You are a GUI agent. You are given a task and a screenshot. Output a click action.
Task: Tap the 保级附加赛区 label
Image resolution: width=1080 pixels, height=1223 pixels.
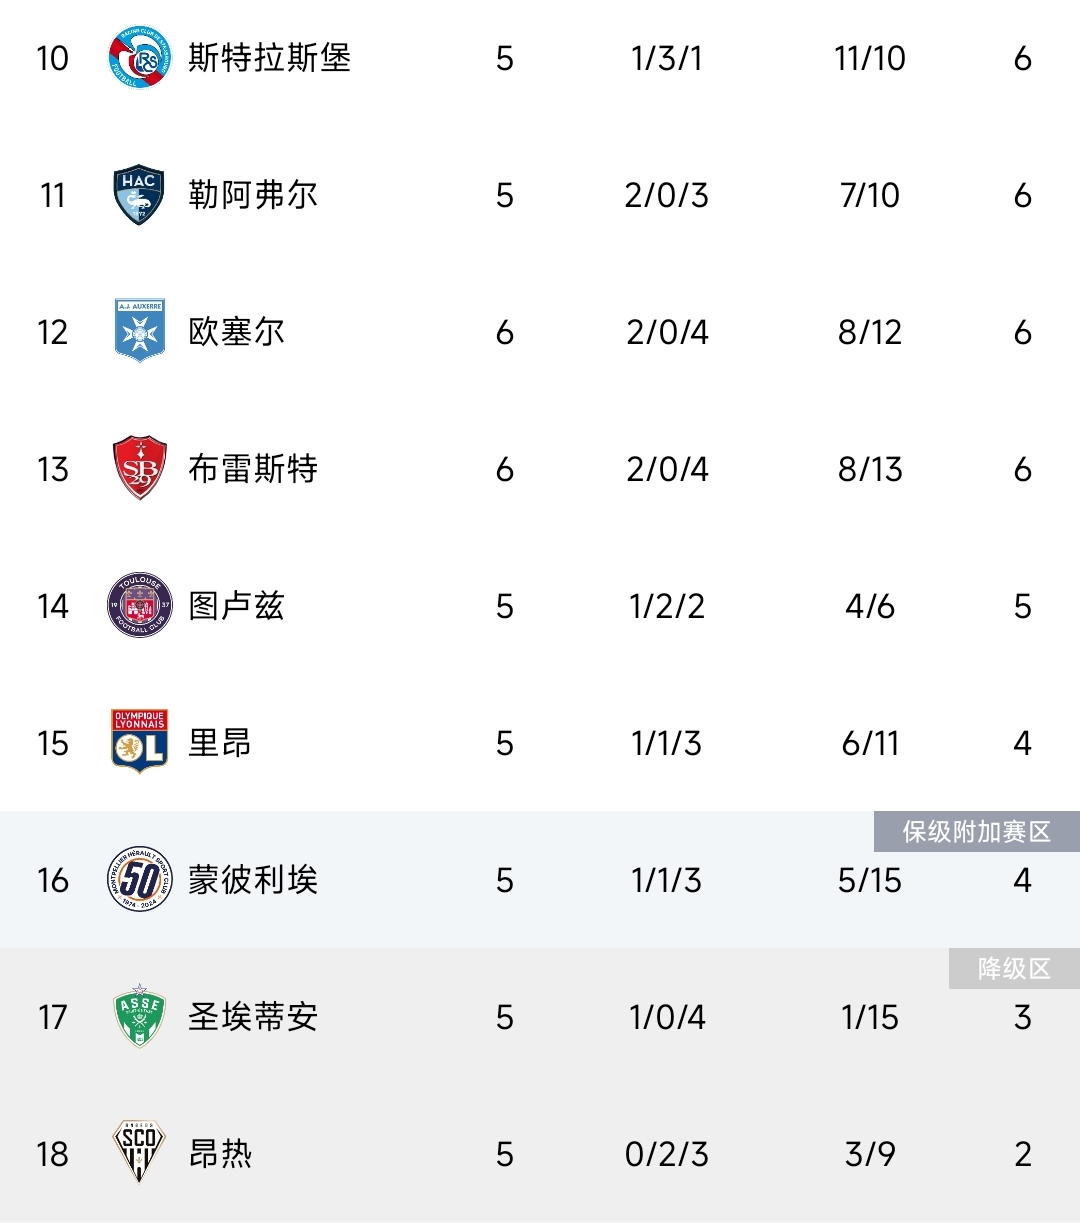coord(977,832)
